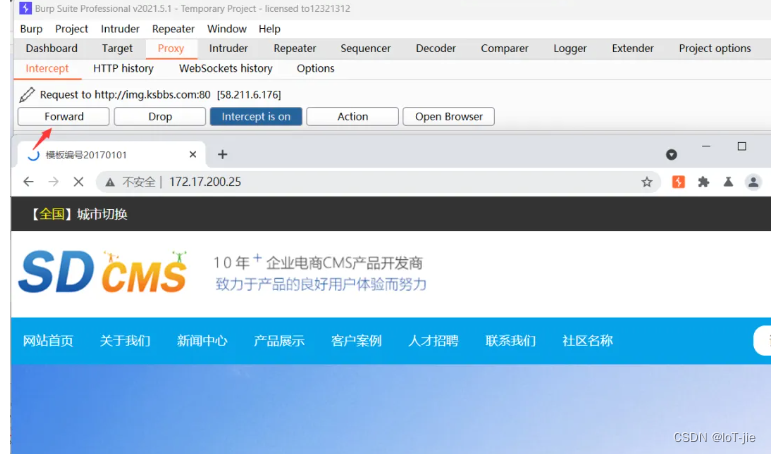The width and height of the screenshot is (771, 454).
Task: Open the HTTP history sub-tab
Action: click(123, 68)
